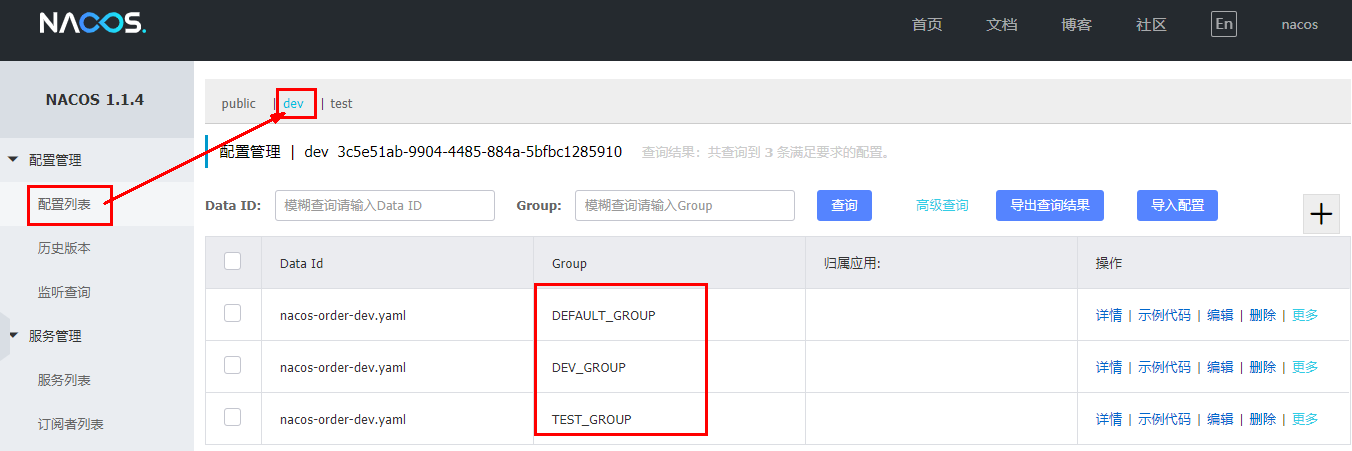The width and height of the screenshot is (1352, 451).
Task: Check the DEFAULT_GROUP row checkbox
Action: pos(233,313)
